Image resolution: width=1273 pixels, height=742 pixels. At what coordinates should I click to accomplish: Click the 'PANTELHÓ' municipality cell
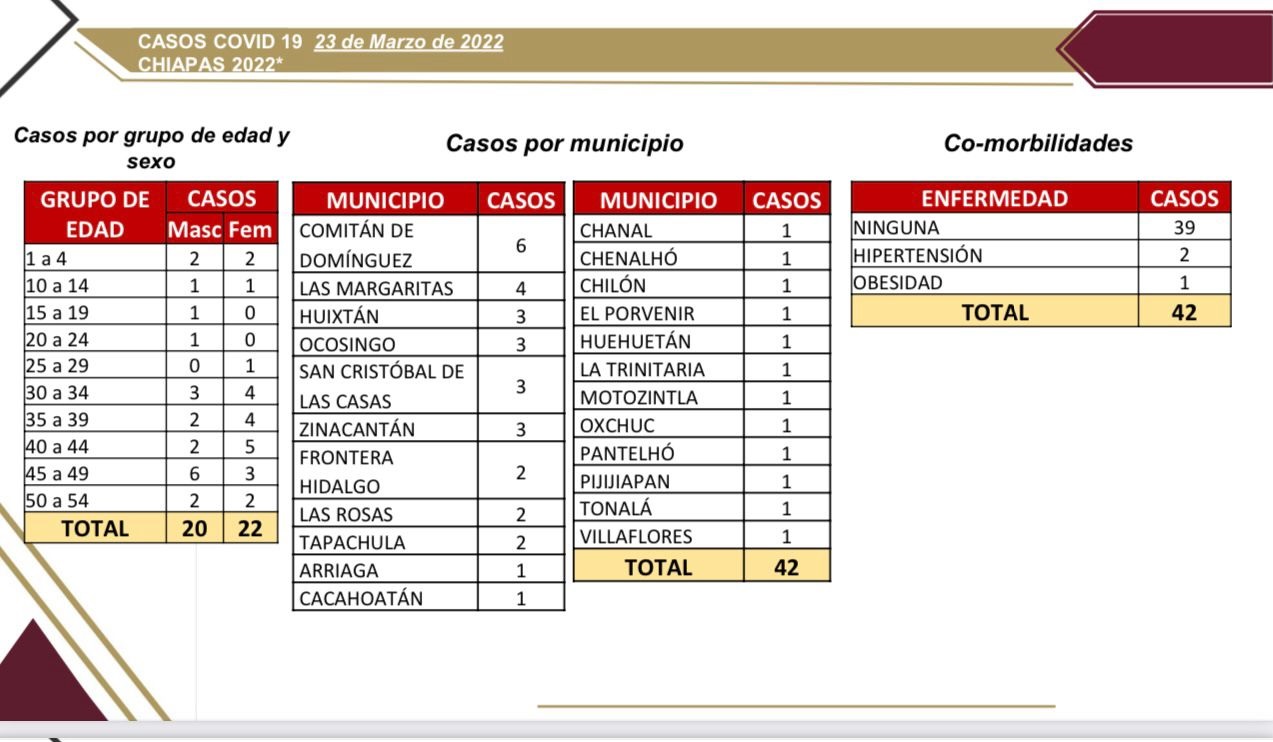tap(659, 453)
